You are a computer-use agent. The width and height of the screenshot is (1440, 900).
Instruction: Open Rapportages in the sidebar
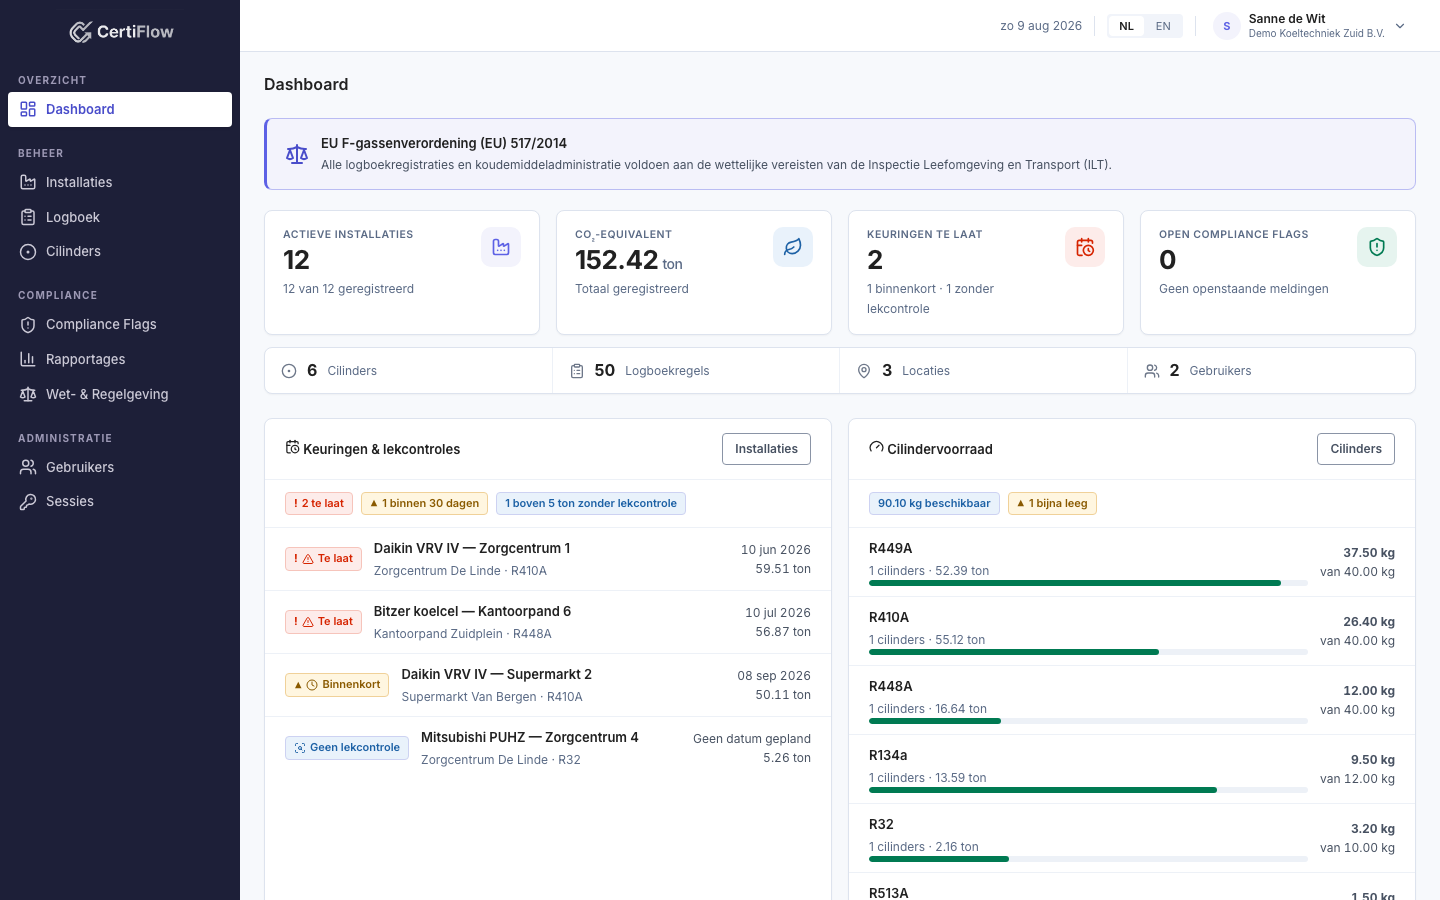tap(120, 359)
